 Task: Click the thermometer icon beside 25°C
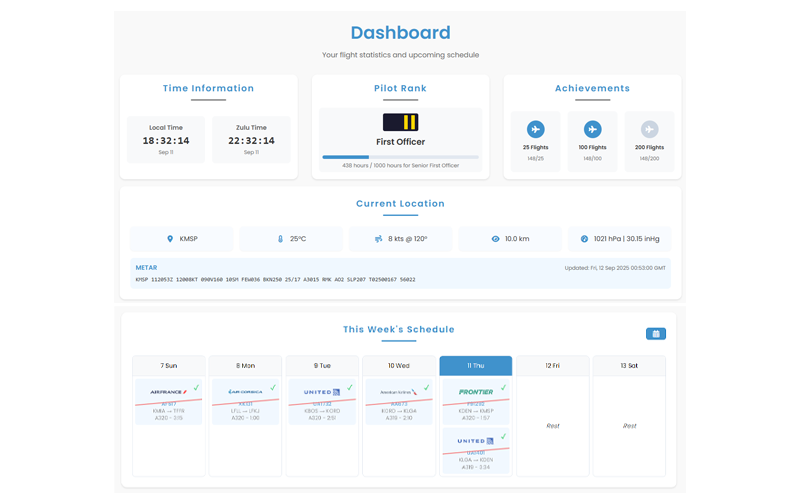click(280, 239)
